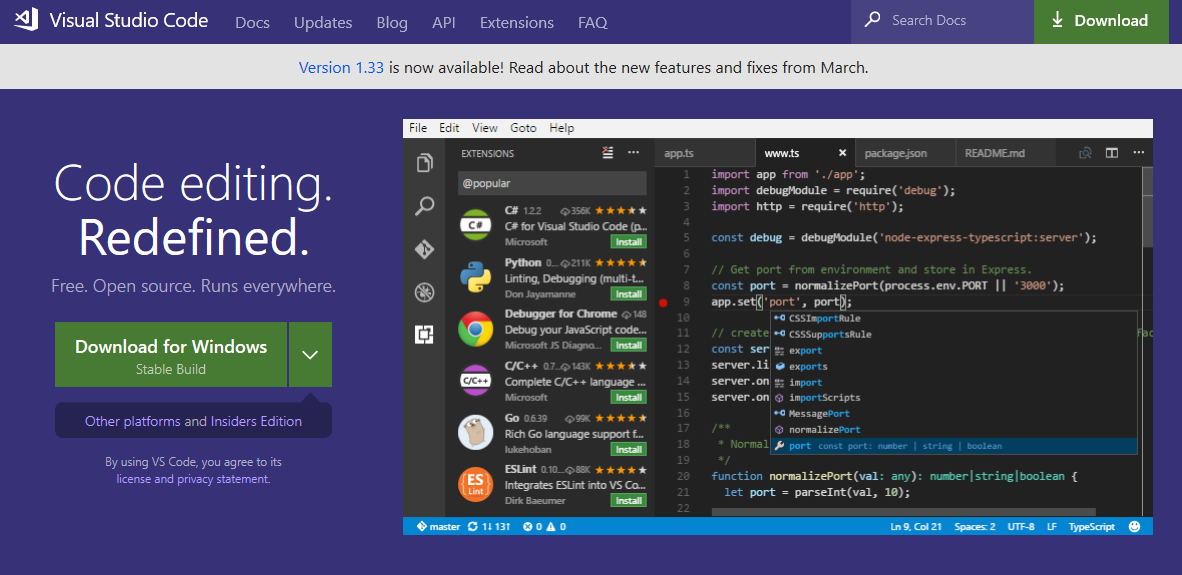1182x575 pixels.
Task: Click the Debugger for Chrome logo
Action: [x=476, y=329]
